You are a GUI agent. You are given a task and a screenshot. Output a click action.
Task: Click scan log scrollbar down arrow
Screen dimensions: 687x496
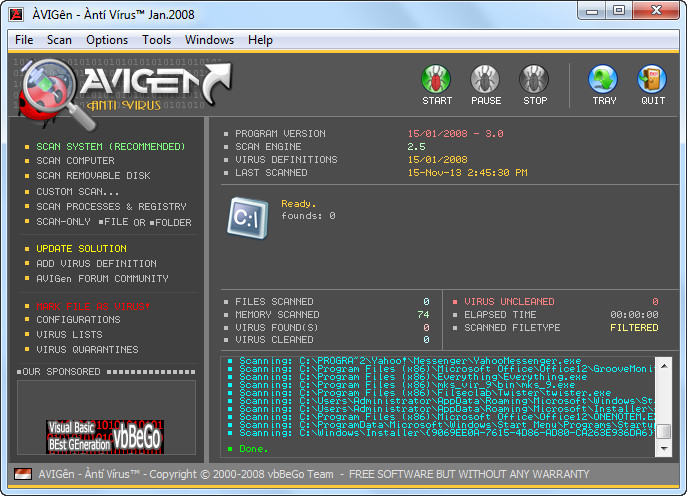click(x=664, y=449)
